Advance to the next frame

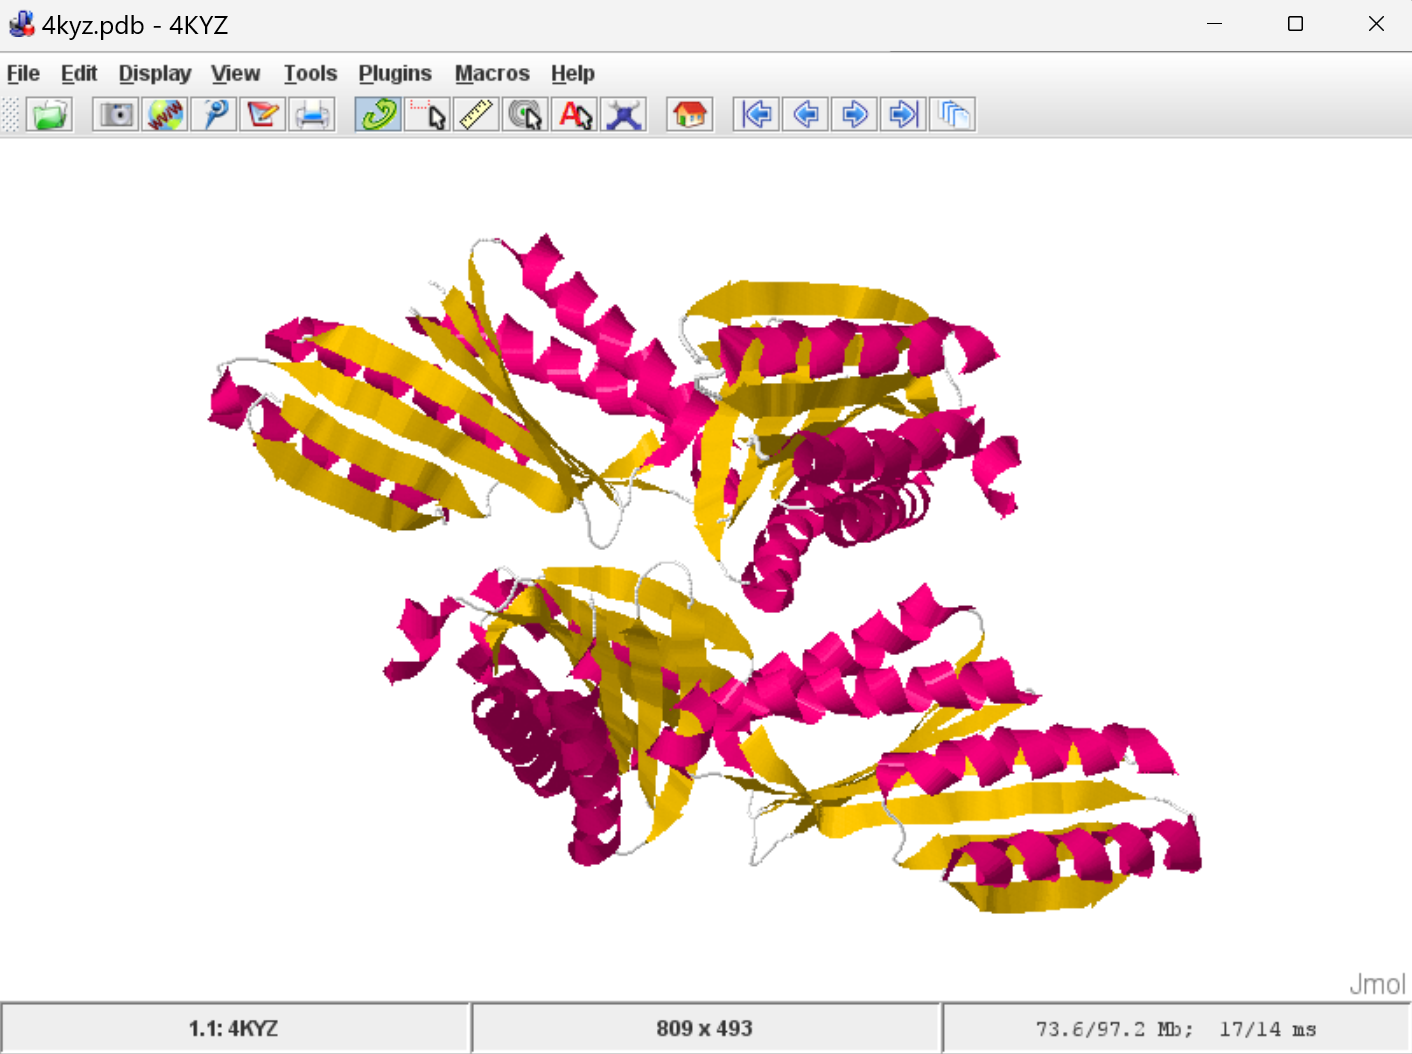[854, 115]
